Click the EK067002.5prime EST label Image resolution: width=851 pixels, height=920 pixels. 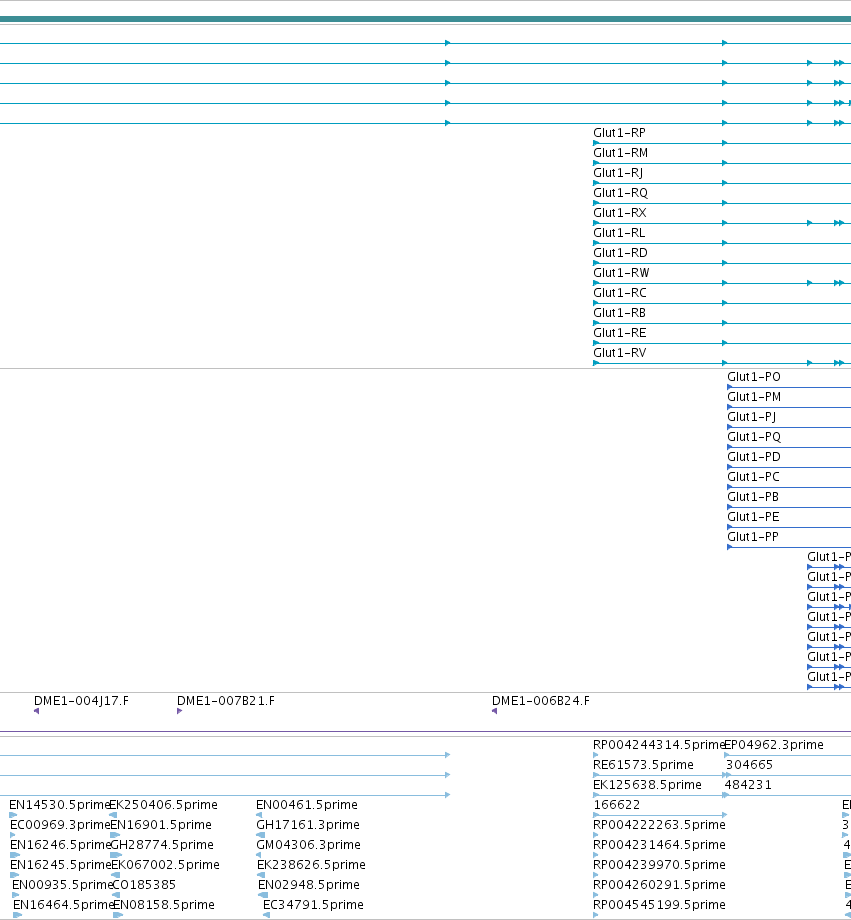(x=166, y=865)
